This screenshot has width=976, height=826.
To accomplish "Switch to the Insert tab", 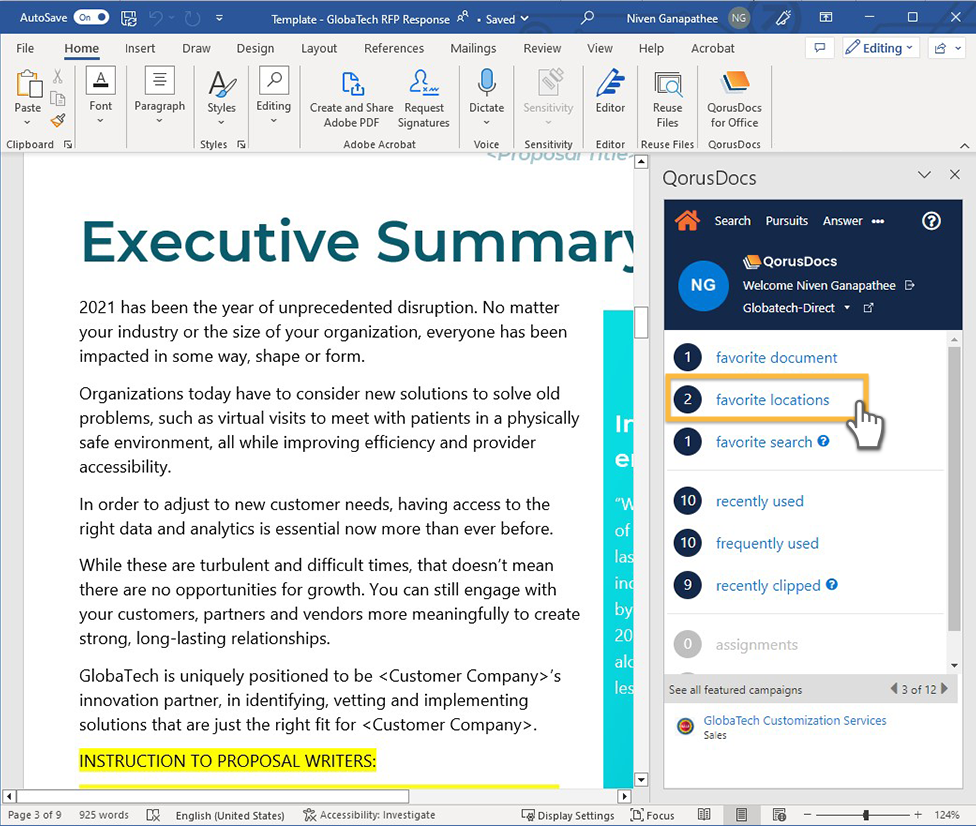I will pyautogui.click(x=139, y=49).
